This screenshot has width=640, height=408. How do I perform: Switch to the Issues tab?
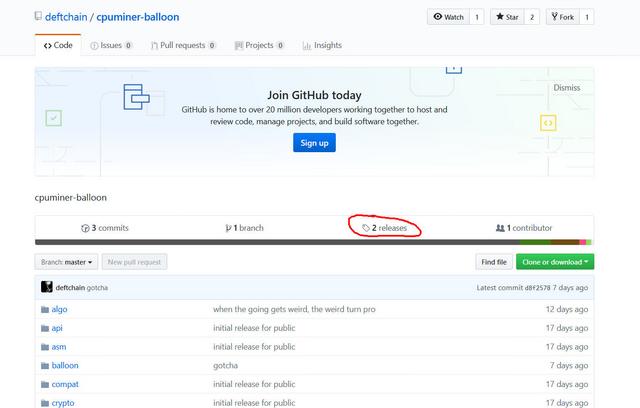(111, 45)
